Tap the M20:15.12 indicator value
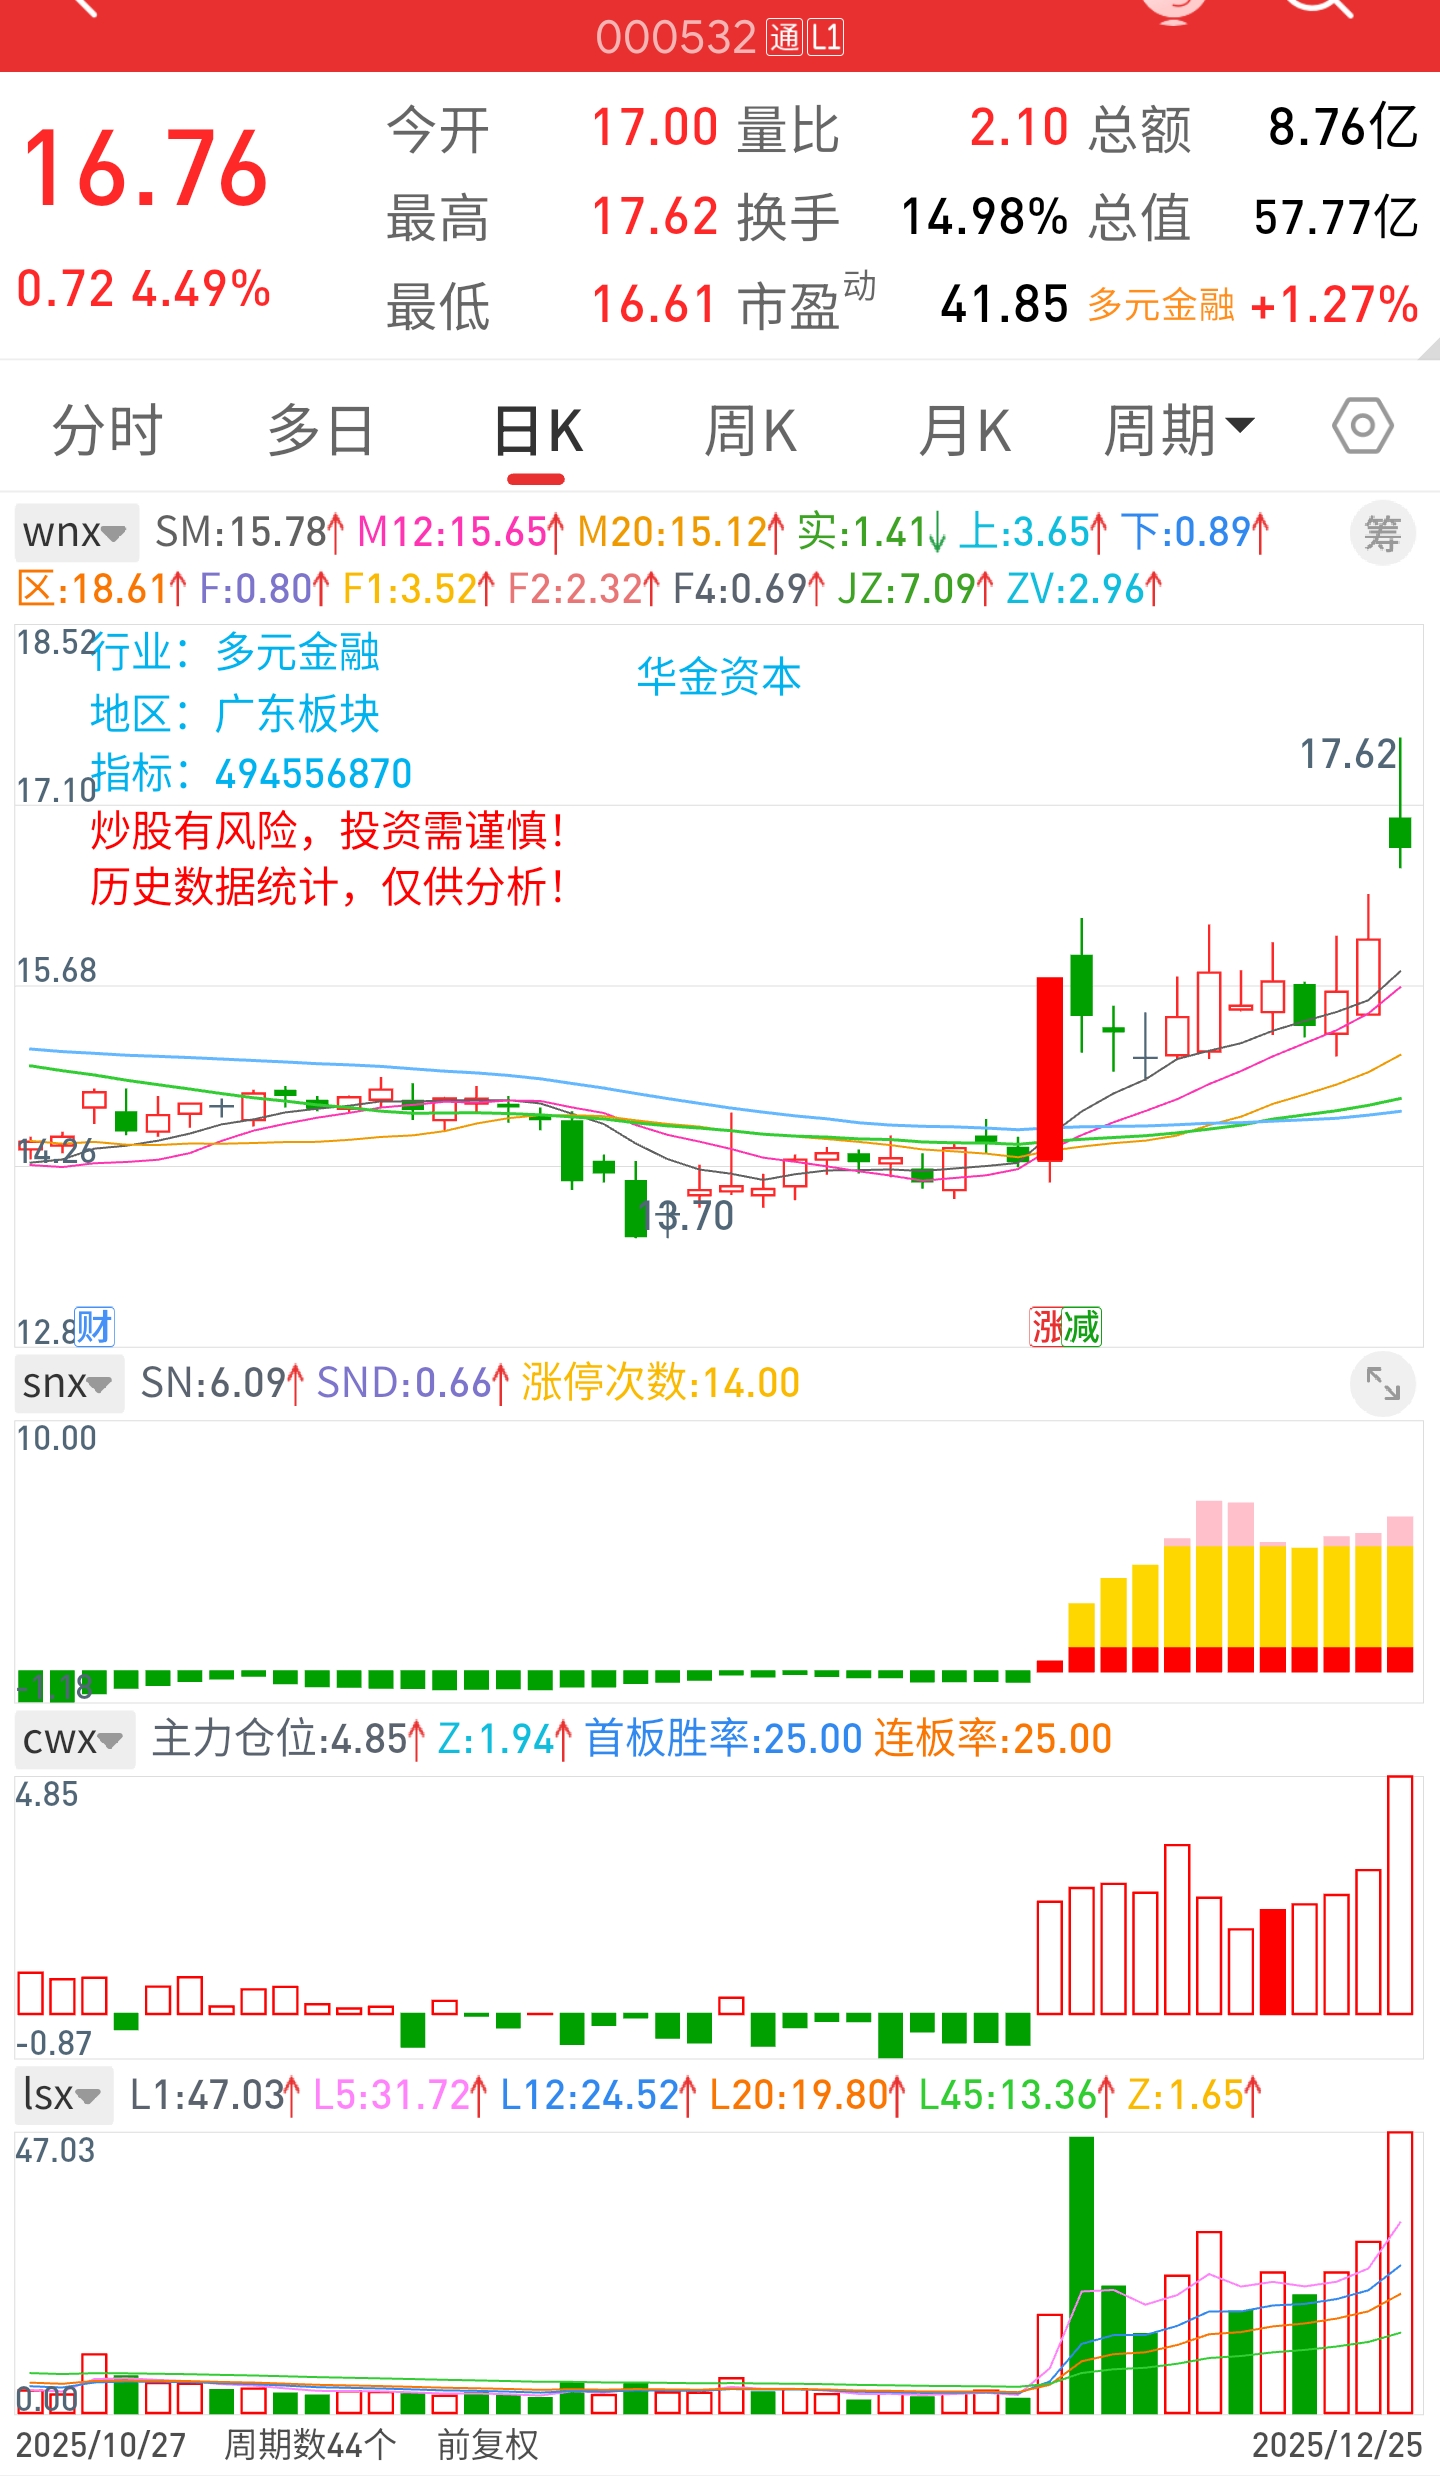The height and width of the screenshot is (2476, 1440). pos(681,533)
